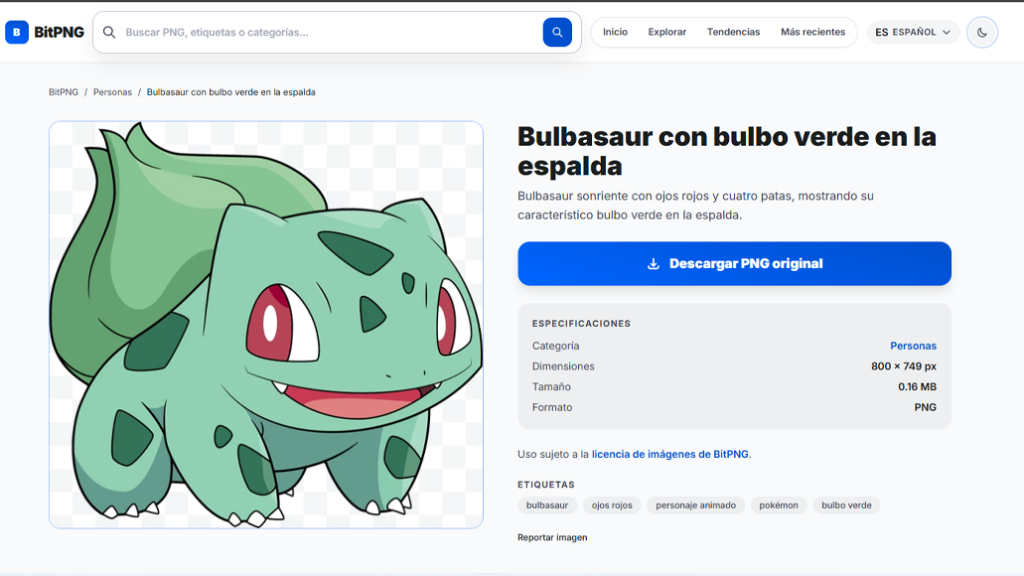Open the ES Español language dropdown
The width and height of the screenshot is (1024, 576).
913,32
